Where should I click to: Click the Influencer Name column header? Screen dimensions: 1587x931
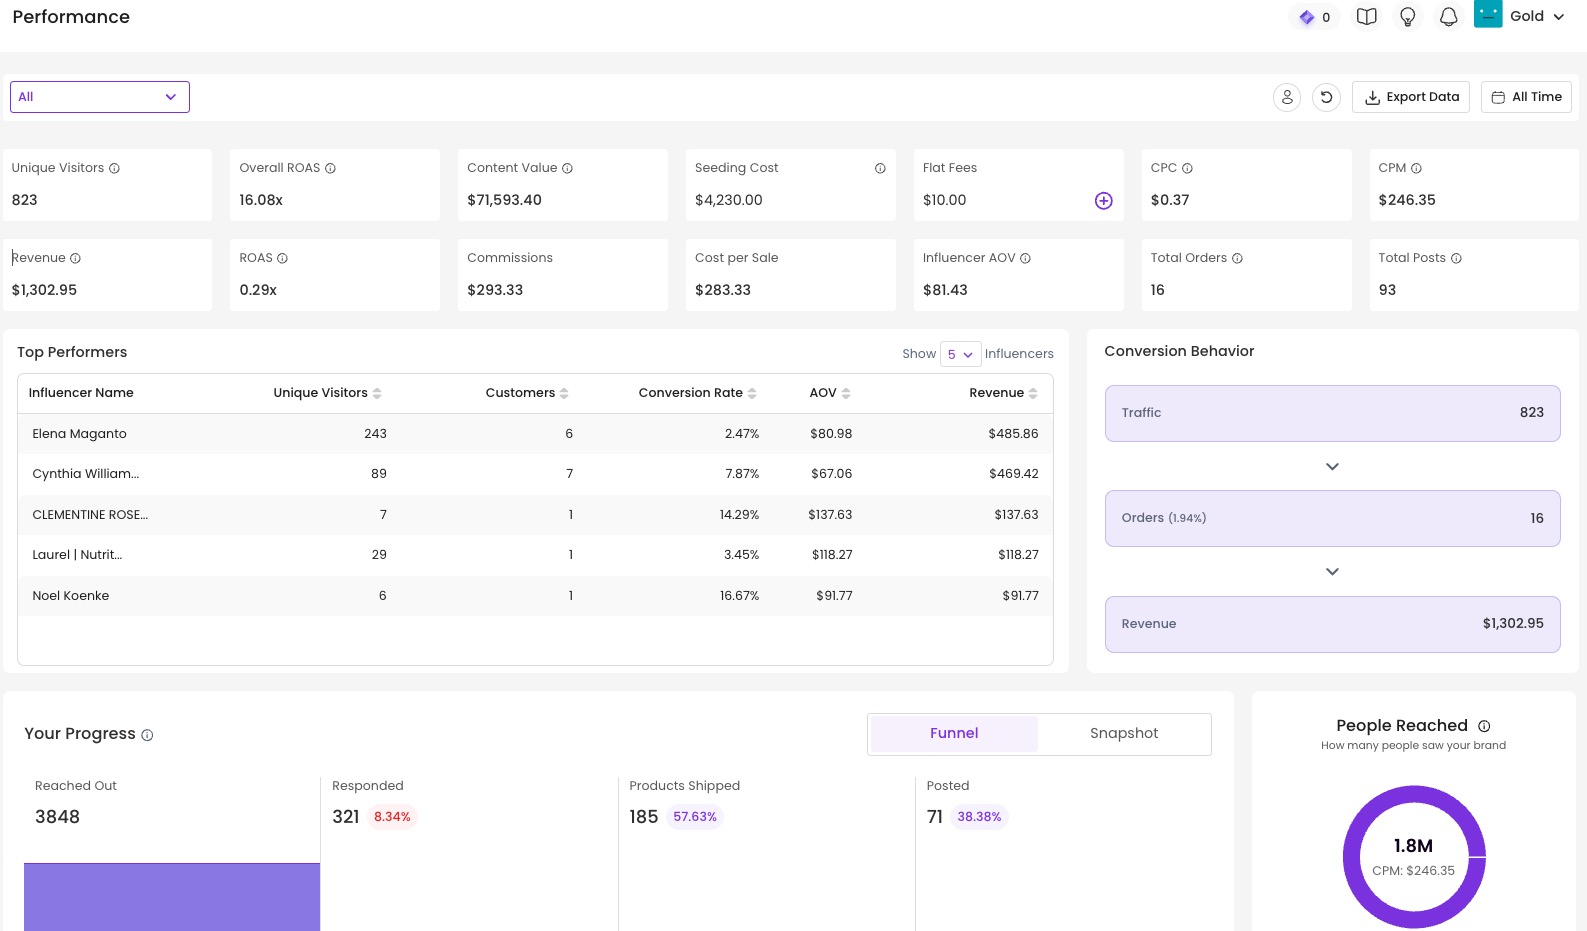click(x=81, y=393)
